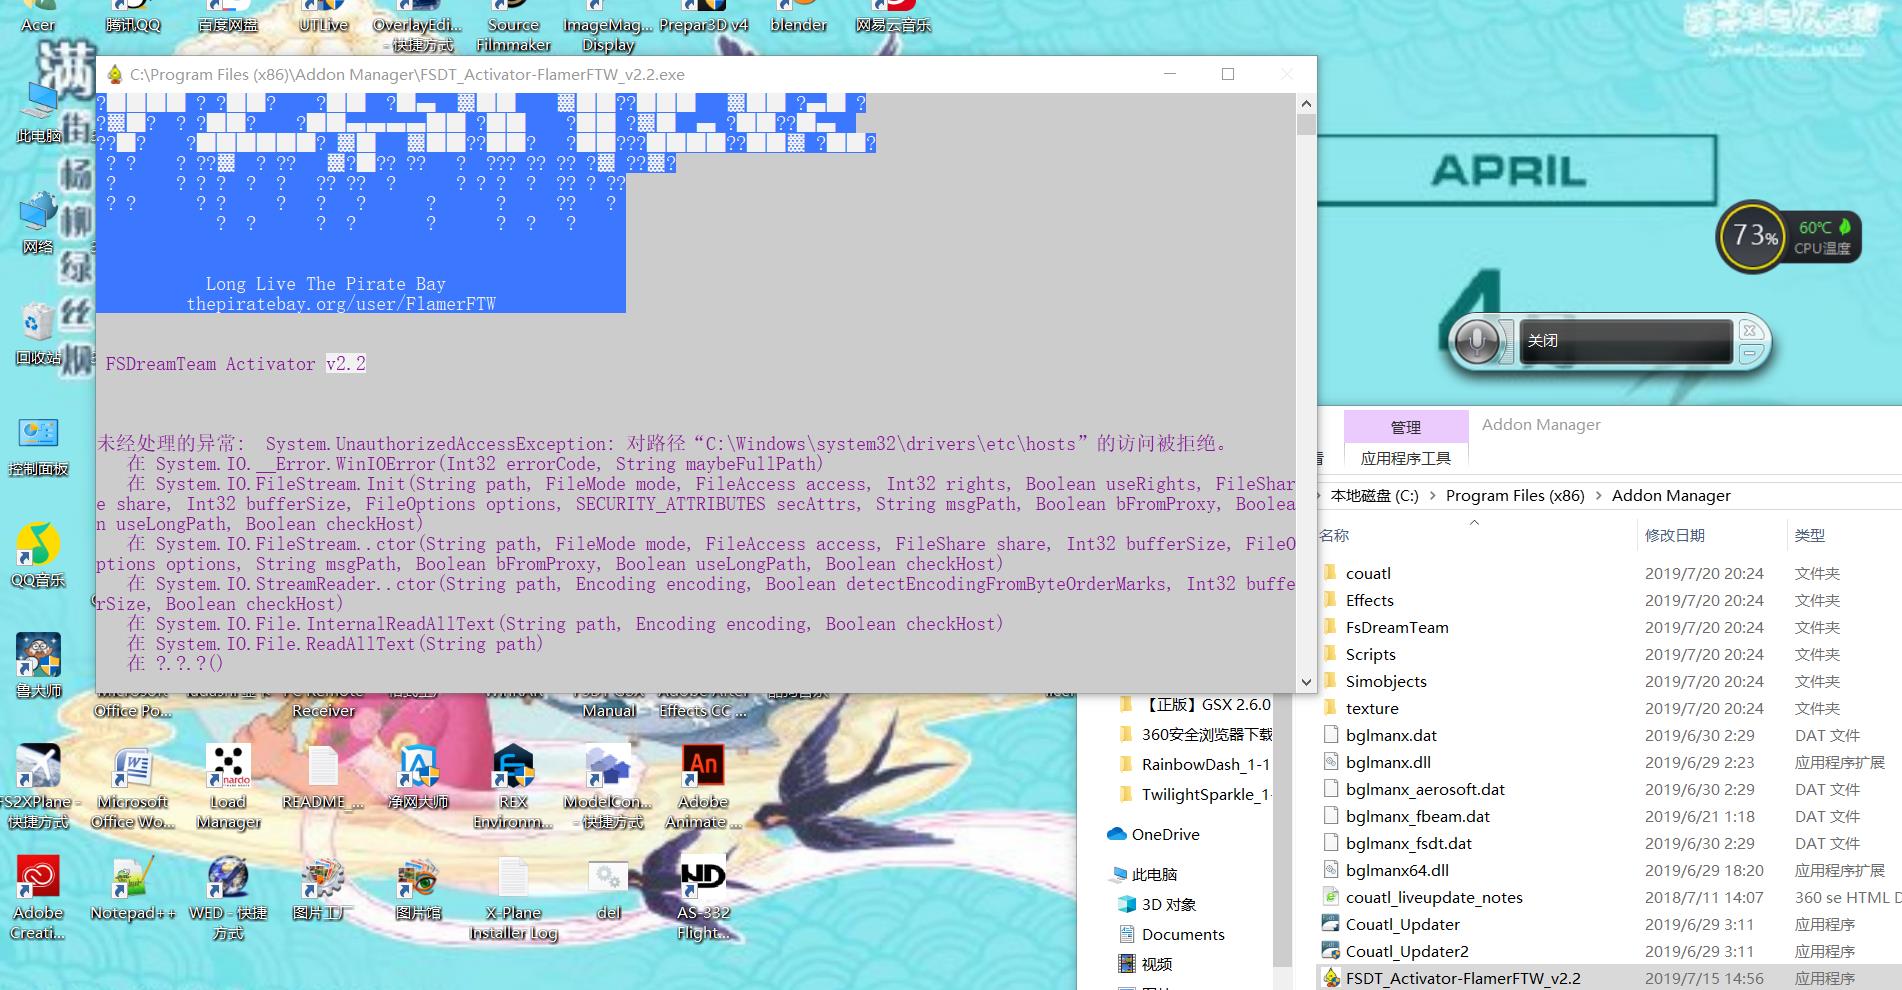Launch Adobe Creative Cloud icon
The height and width of the screenshot is (990, 1902).
point(38,898)
